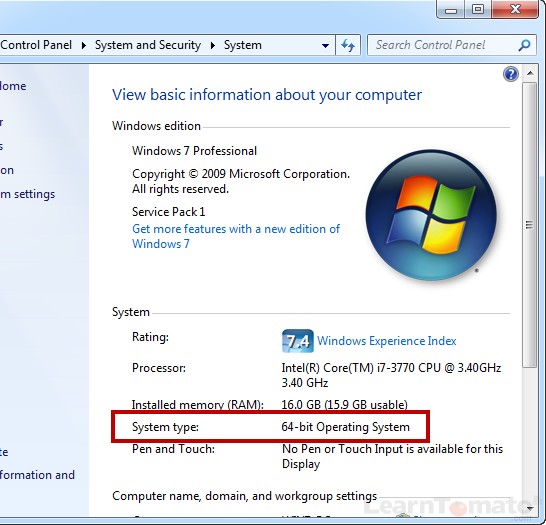Open the address bar history dropdown arrow

(325, 46)
